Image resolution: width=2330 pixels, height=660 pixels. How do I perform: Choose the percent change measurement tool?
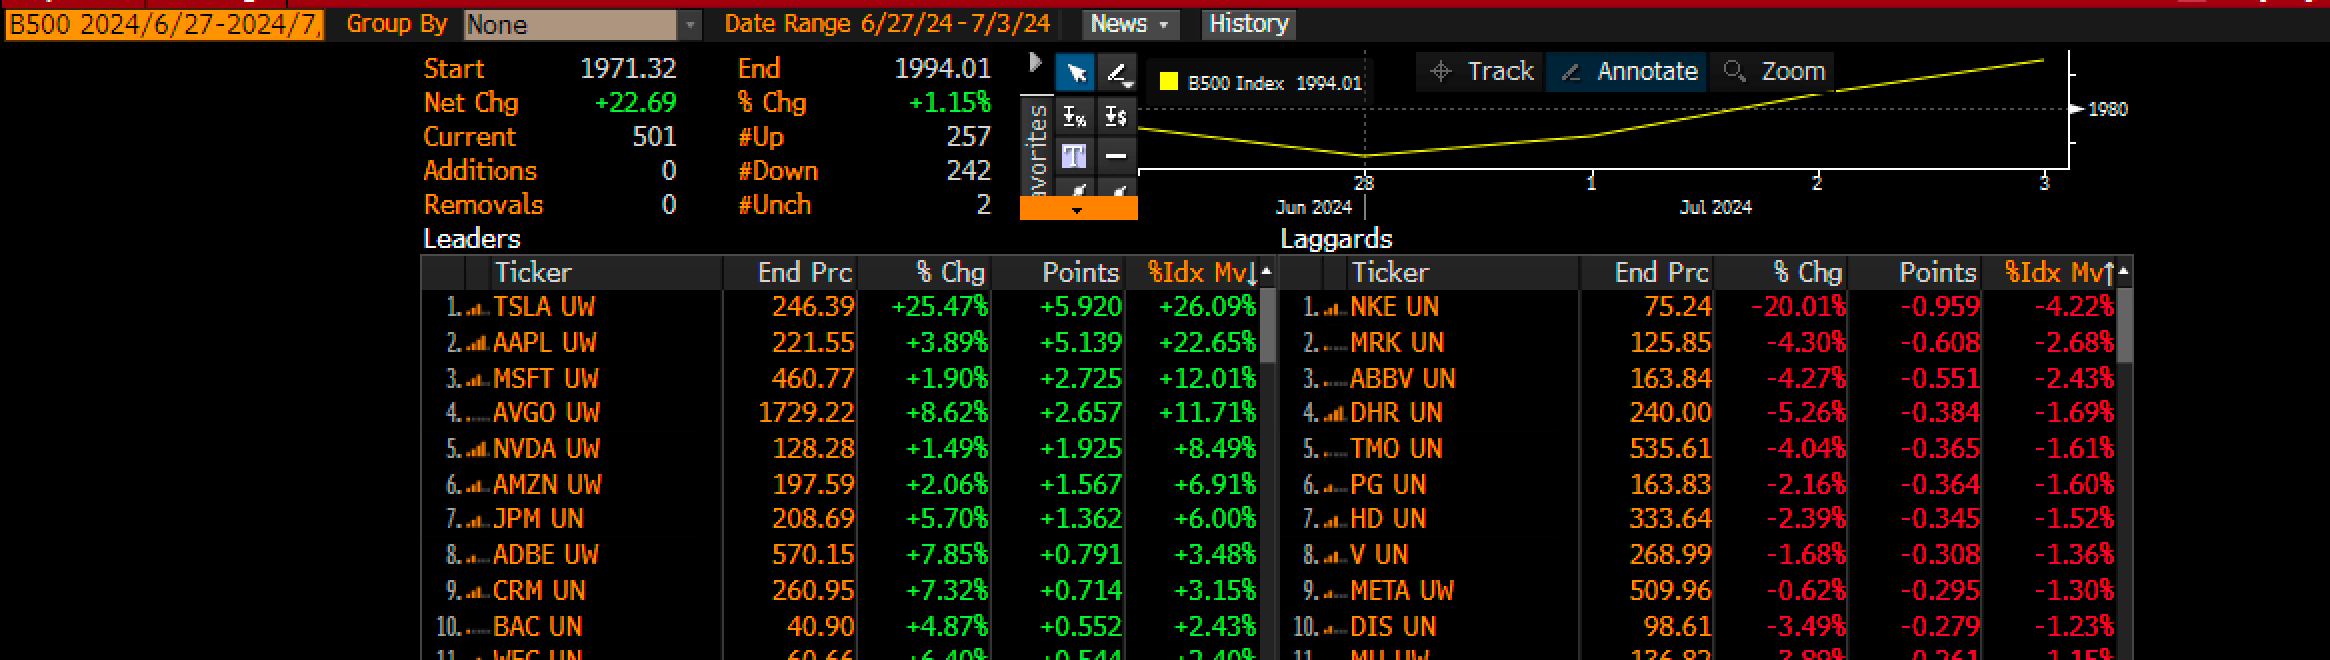[1075, 116]
